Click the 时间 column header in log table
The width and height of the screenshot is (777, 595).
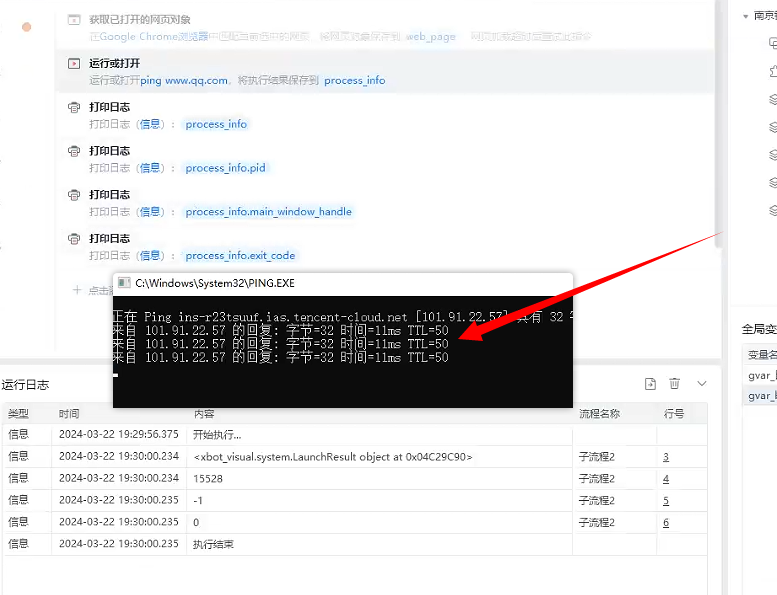69,414
